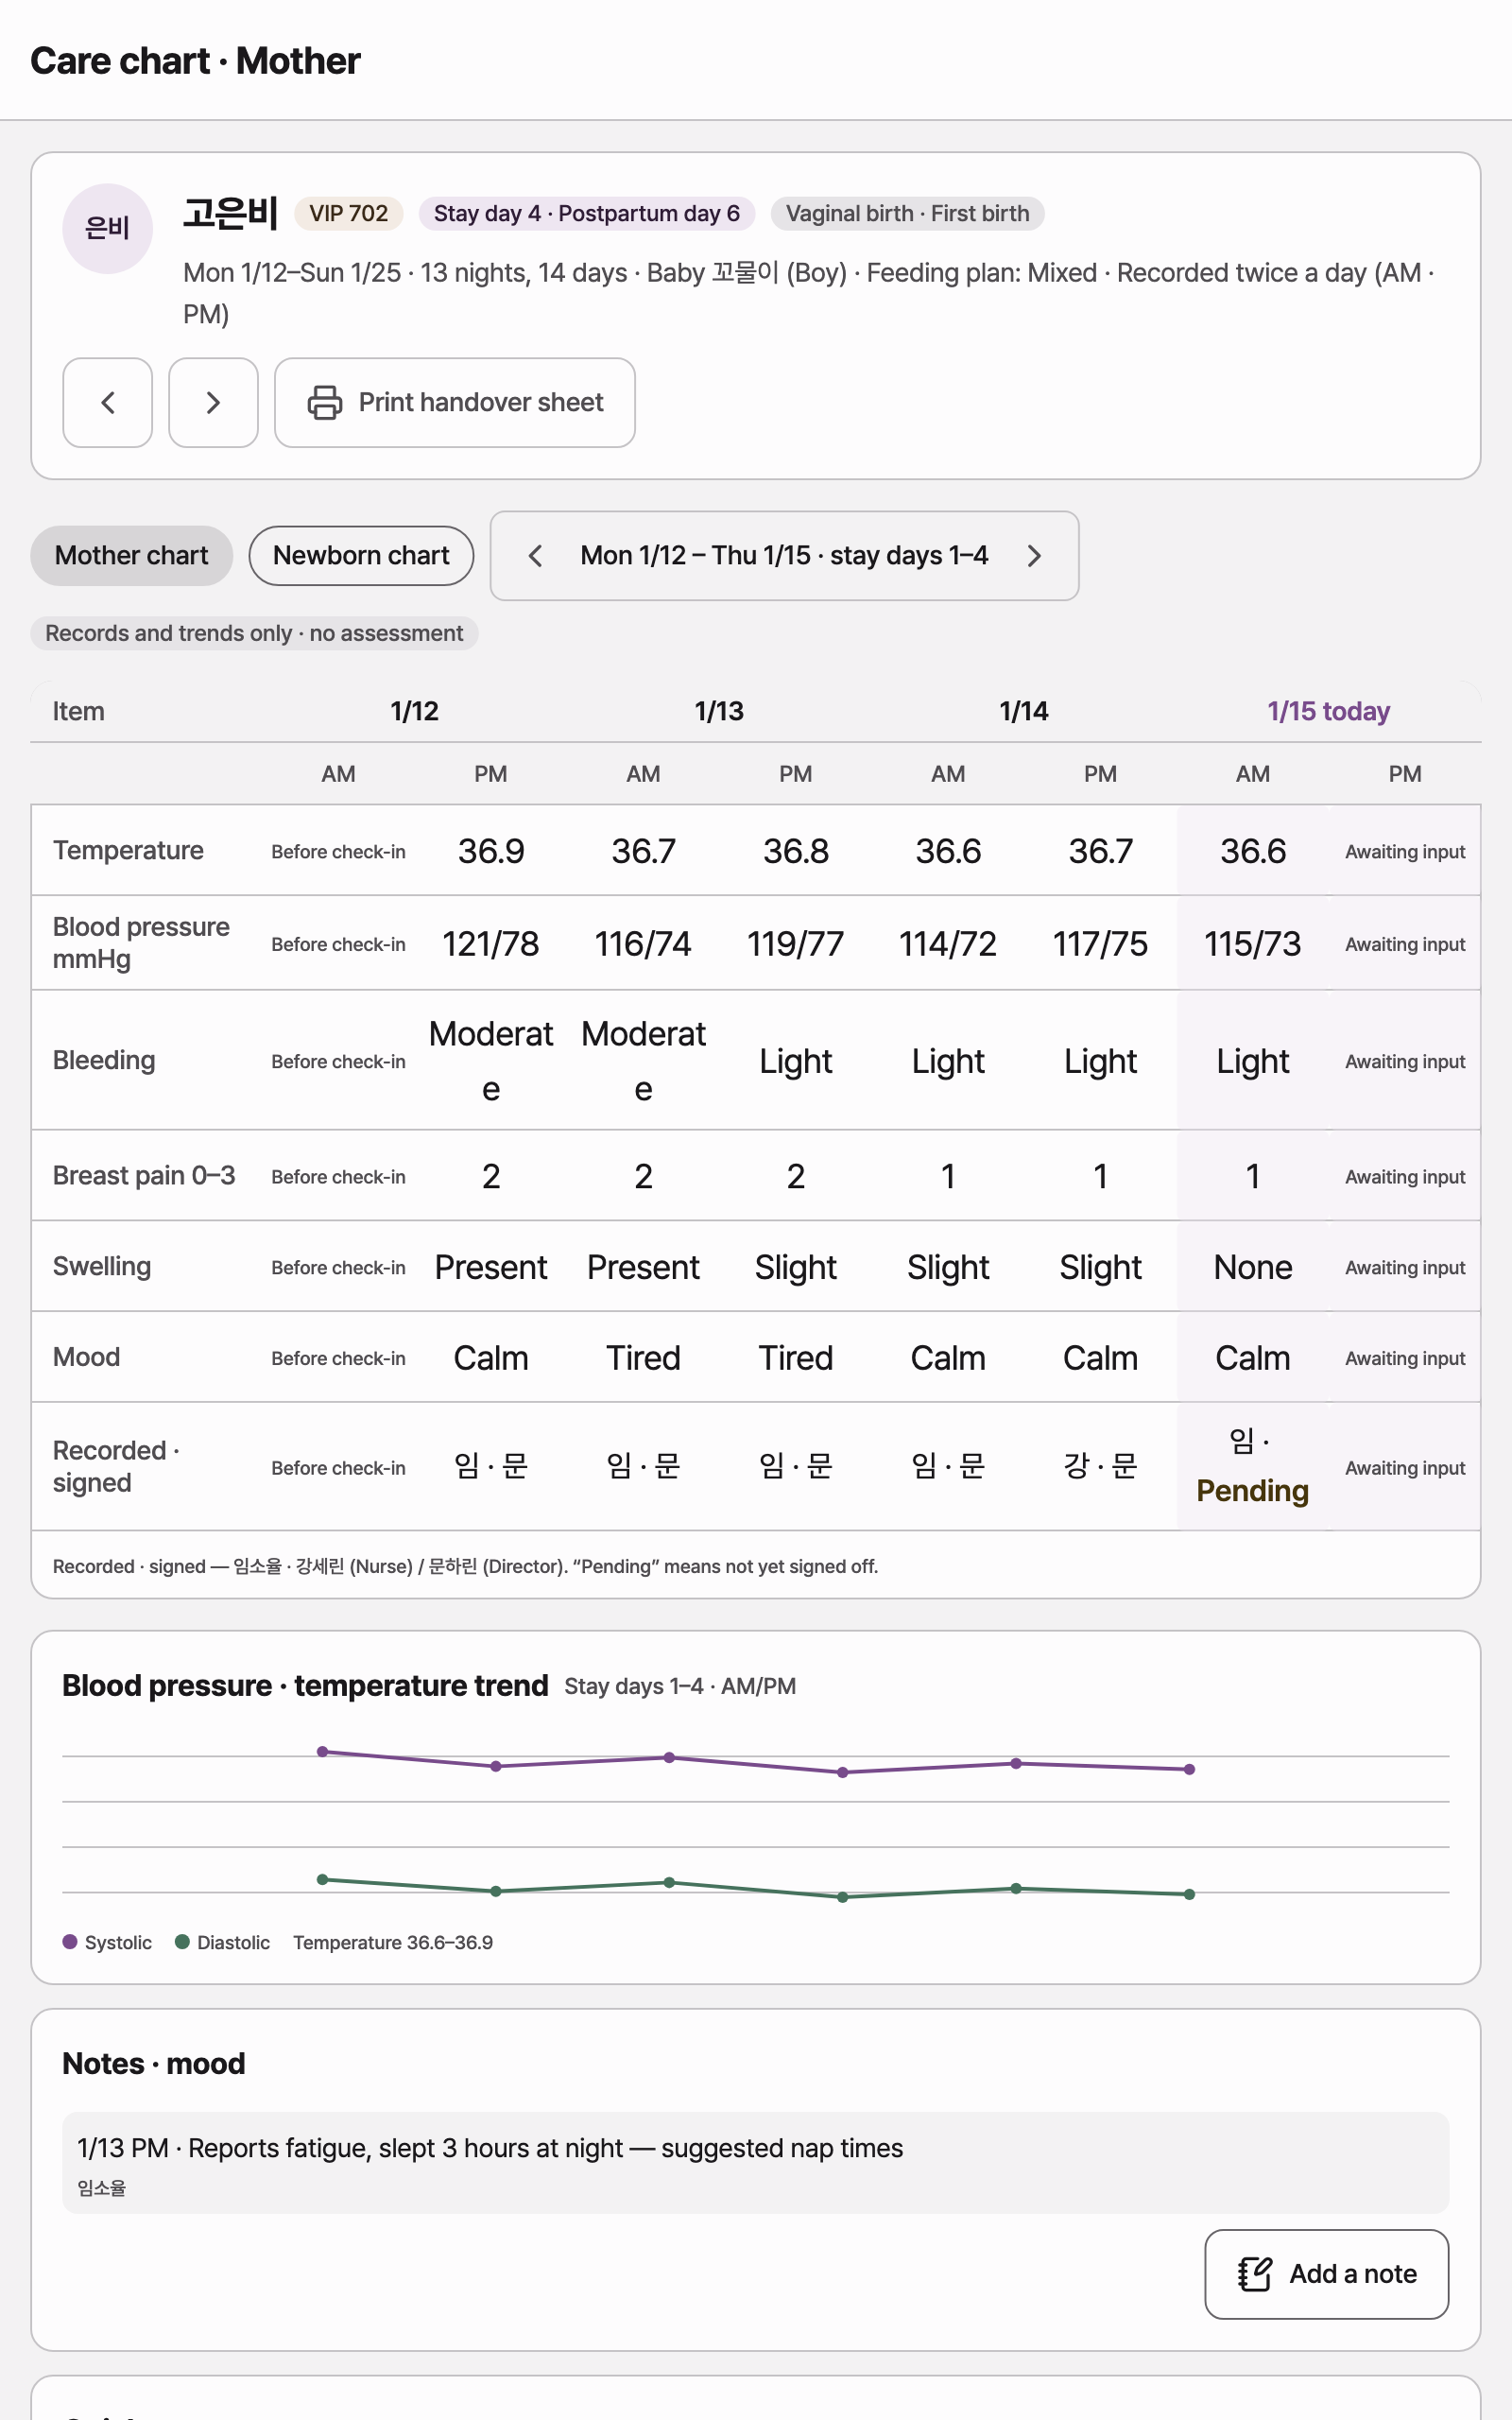This screenshot has height=2420, width=1512.
Task: Click the notepad icon on Add a note
Action: [x=1254, y=2274]
